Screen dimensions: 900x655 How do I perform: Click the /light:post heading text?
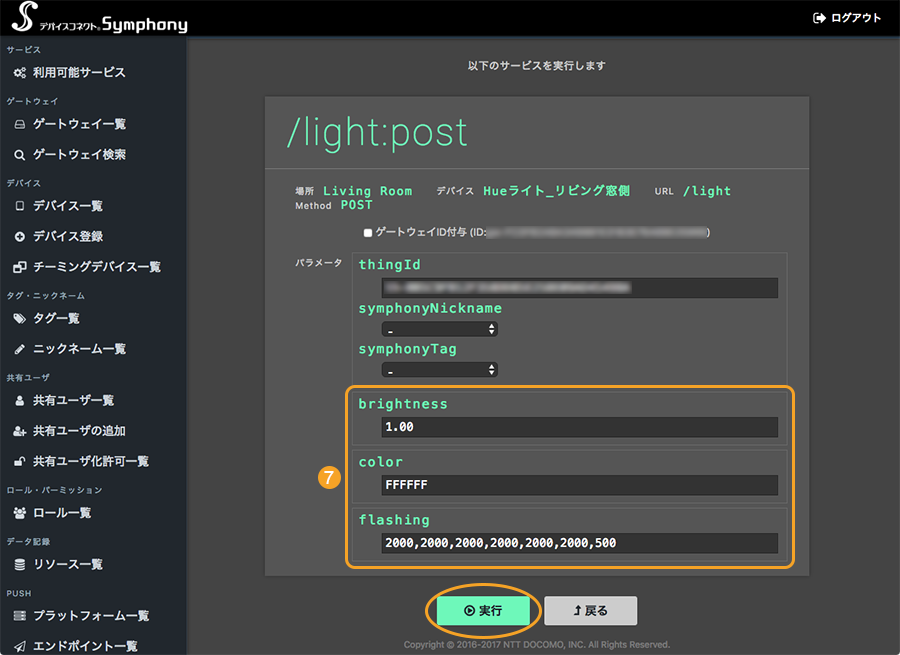377,133
